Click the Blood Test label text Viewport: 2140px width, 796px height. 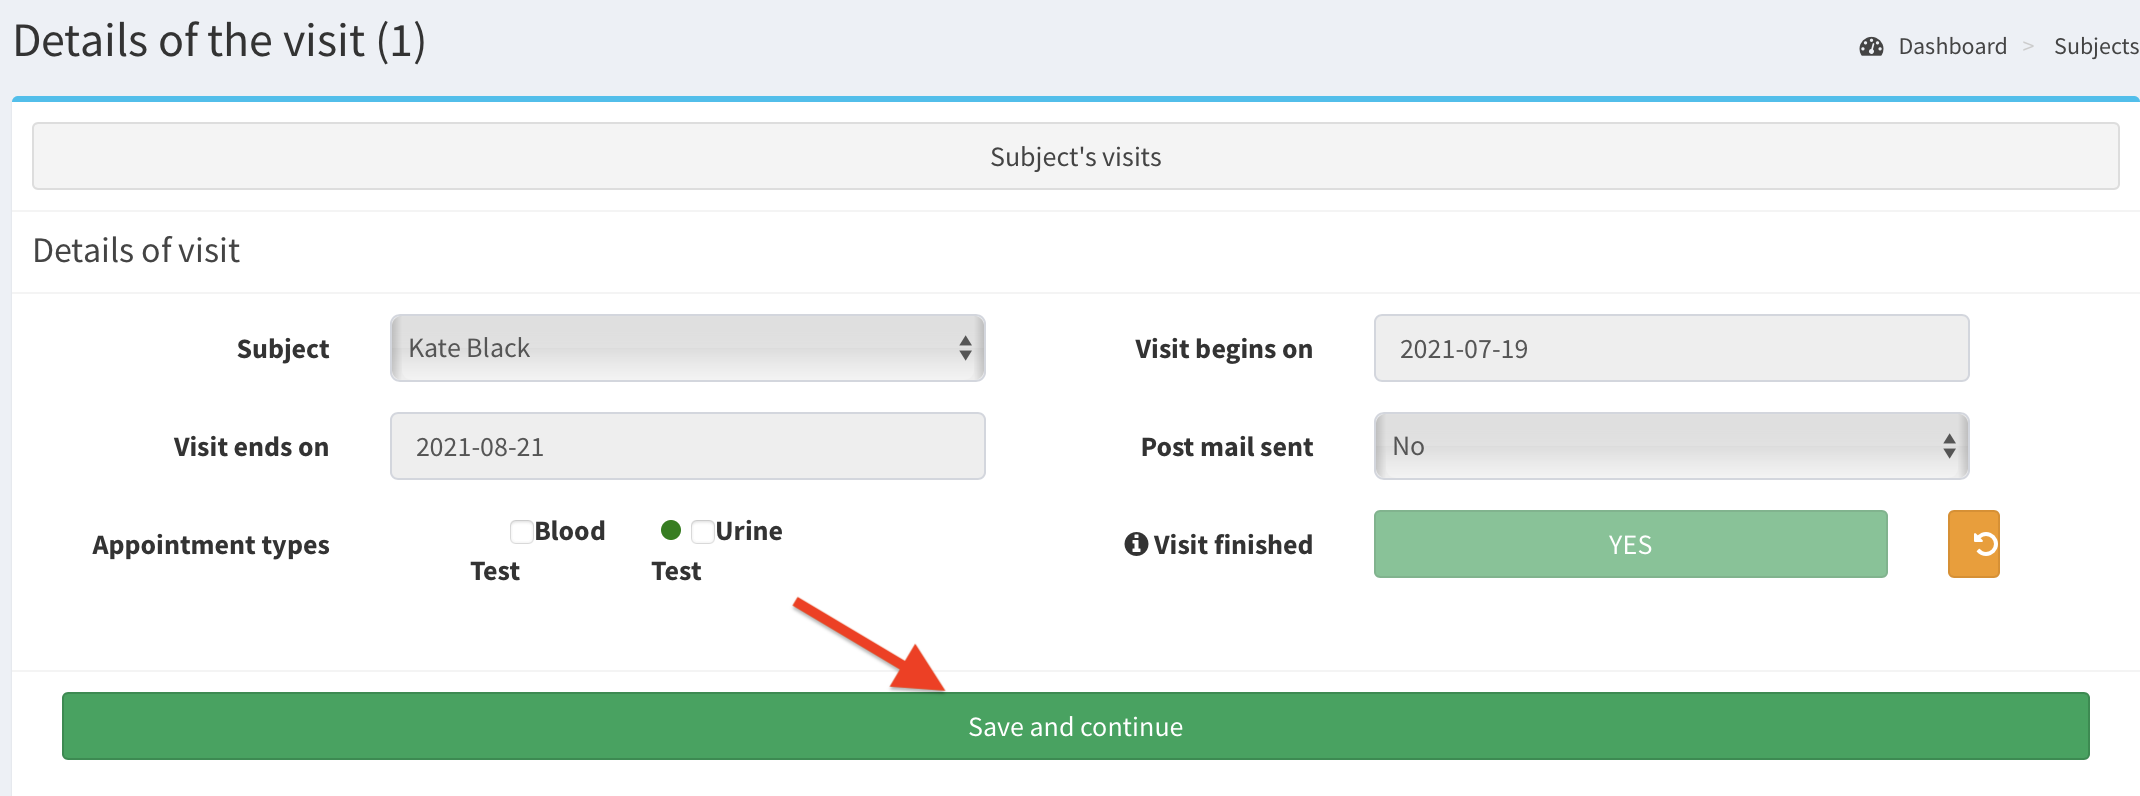point(568,531)
